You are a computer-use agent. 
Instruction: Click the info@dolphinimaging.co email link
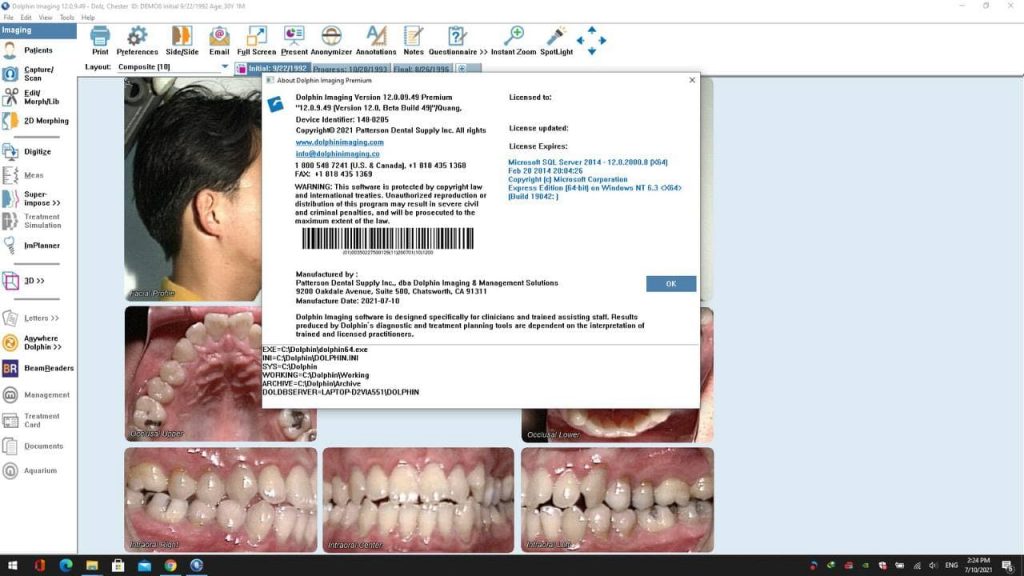click(x=337, y=154)
